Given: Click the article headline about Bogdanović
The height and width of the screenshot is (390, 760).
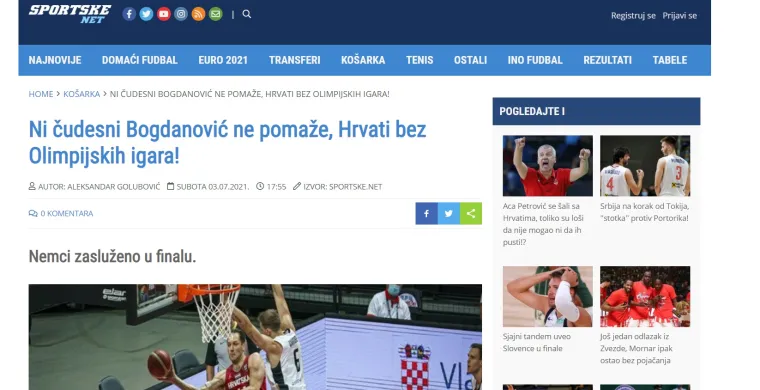Looking at the screenshot, I should (227, 143).
